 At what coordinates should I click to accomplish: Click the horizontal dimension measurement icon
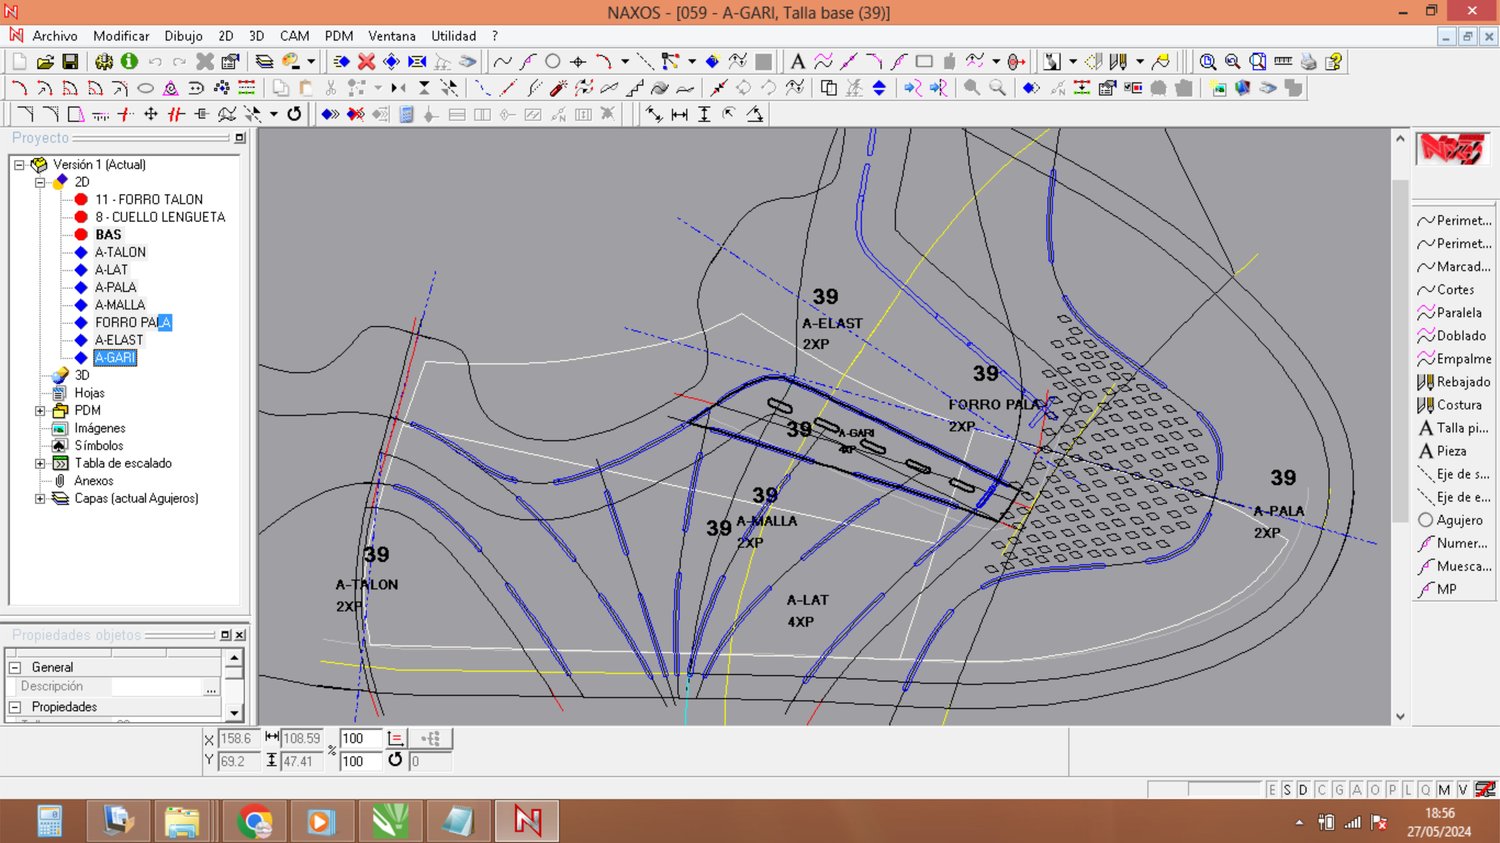679,114
